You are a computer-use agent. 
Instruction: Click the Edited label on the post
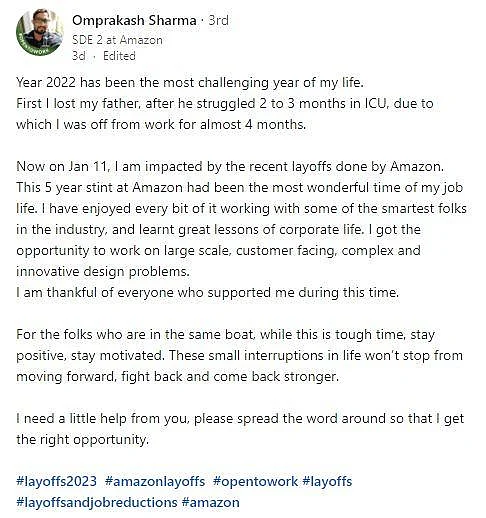119,56
